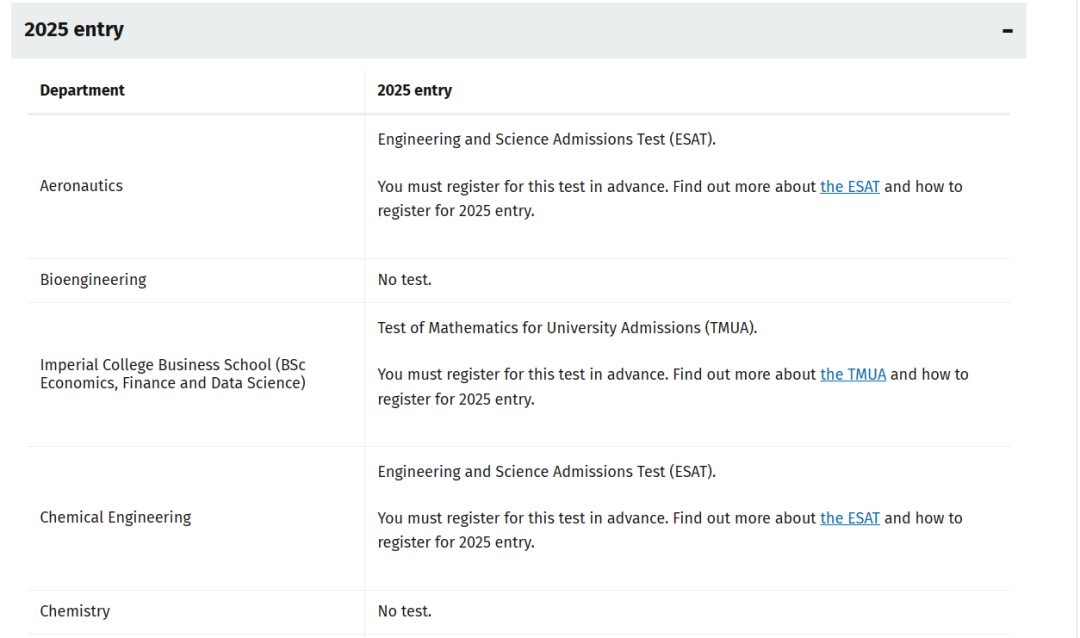1080x638 pixels.
Task: Open the ESAT link in the Aeronautics row
Action: (850, 186)
